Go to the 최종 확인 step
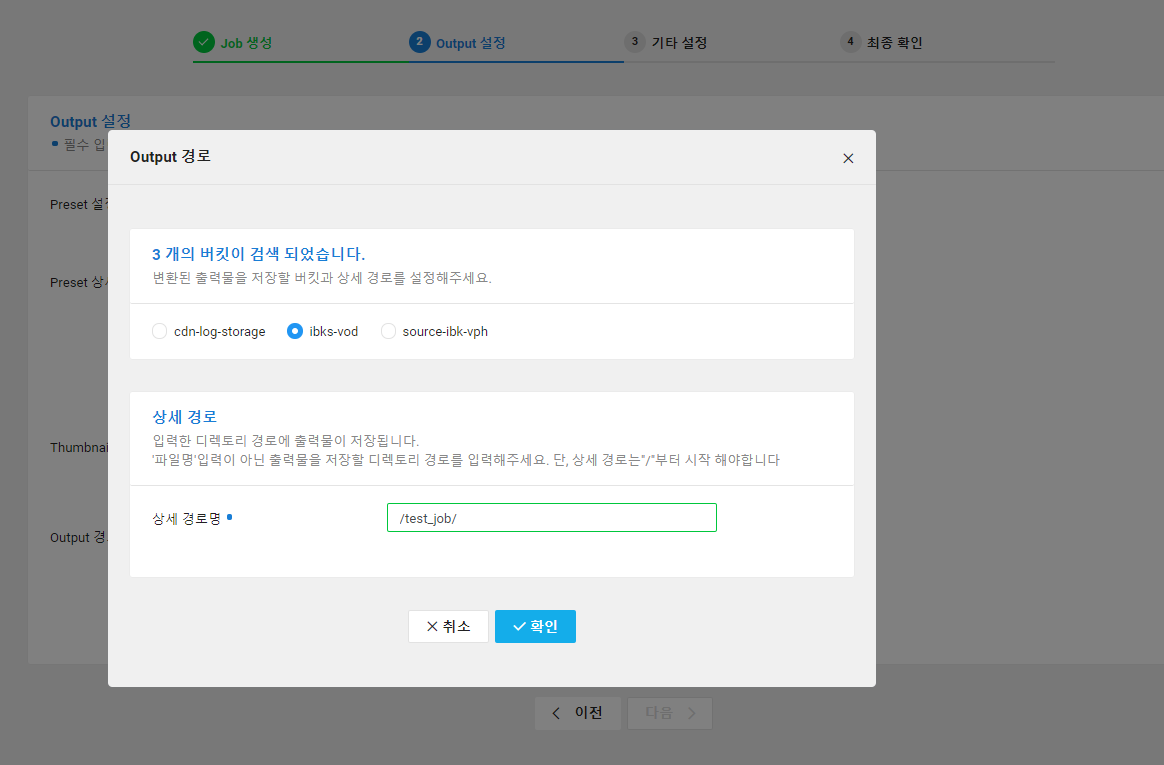 click(895, 43)
